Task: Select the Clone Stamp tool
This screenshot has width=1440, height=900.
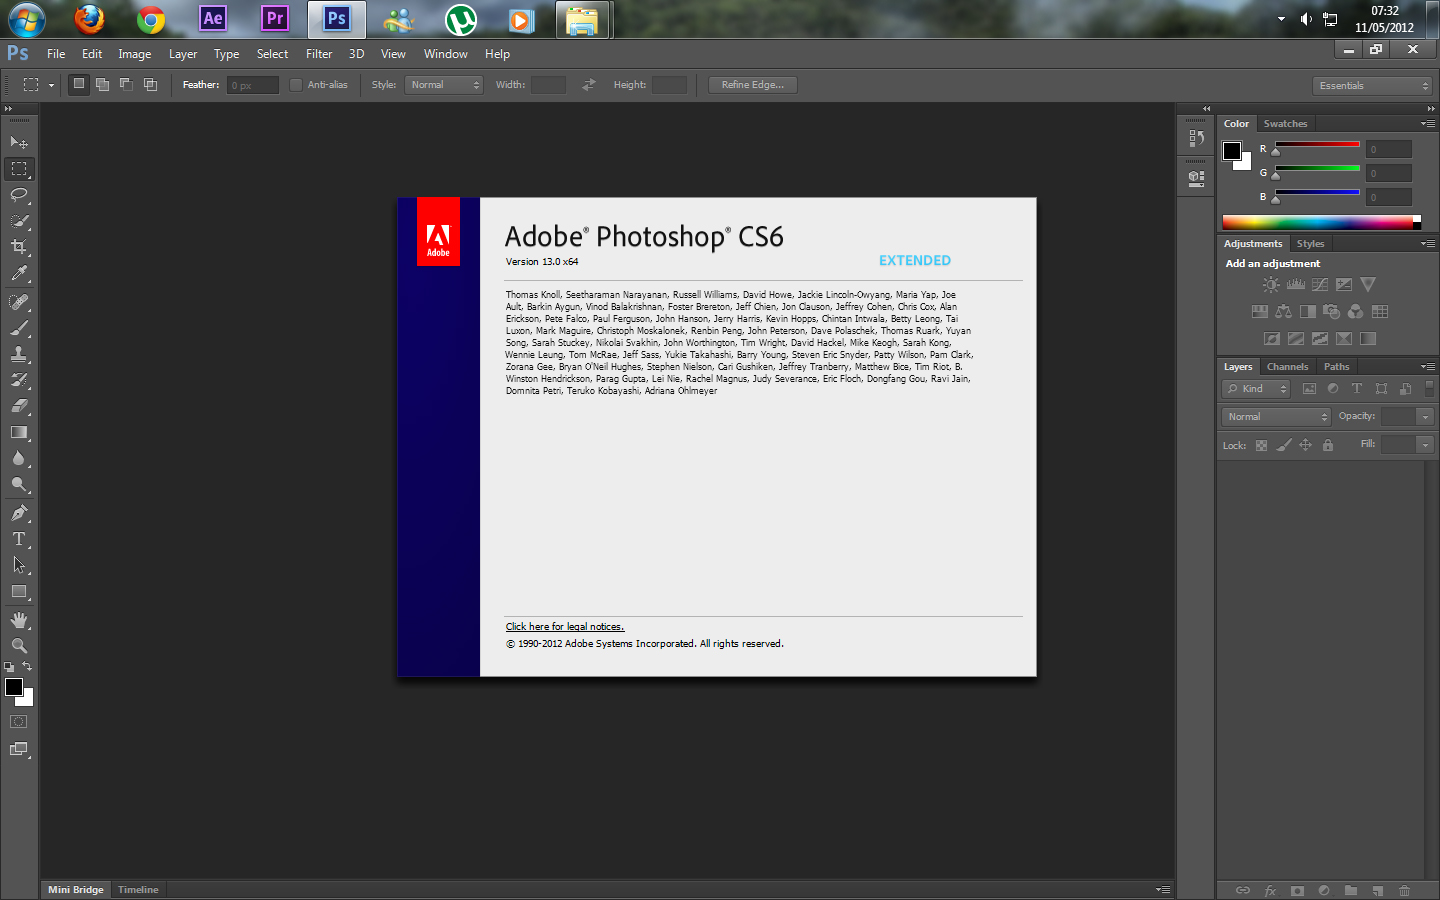Action: coord(19,354)
